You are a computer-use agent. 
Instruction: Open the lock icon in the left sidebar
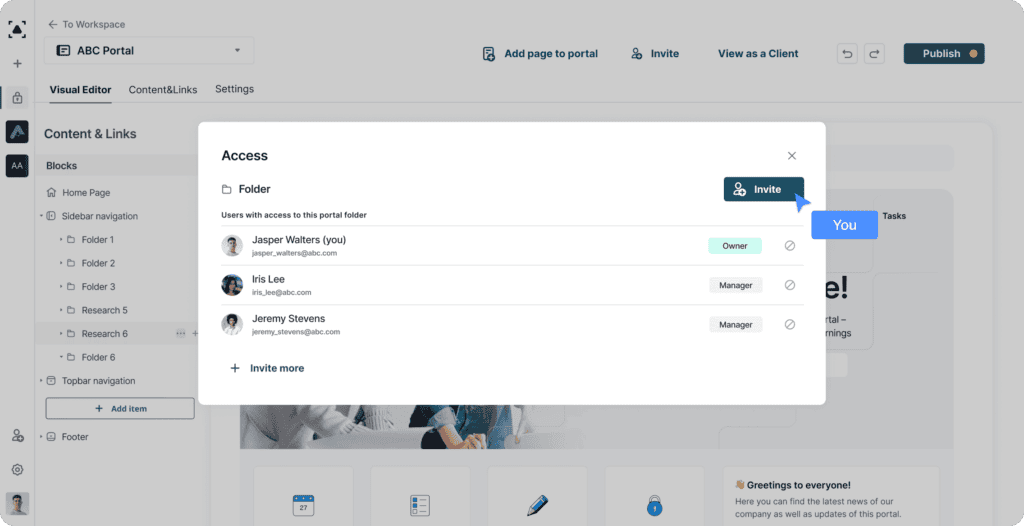(x=18, y=98)
